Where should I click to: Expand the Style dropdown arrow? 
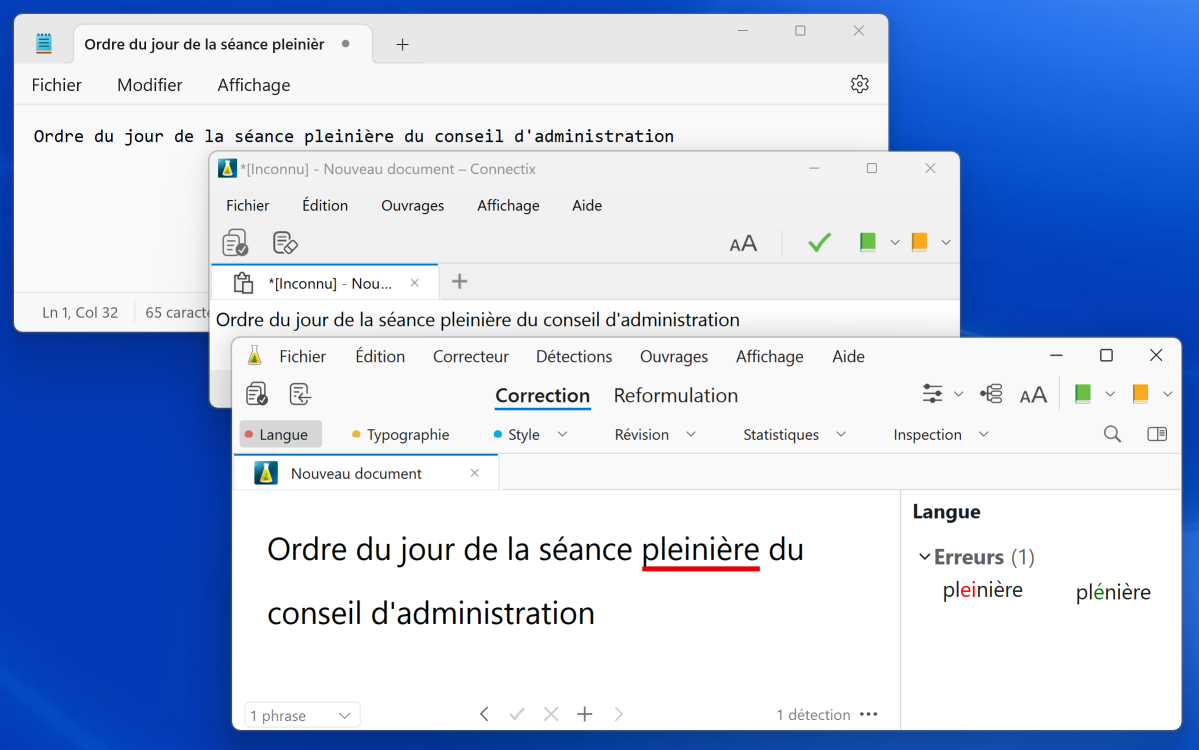click(x=562, y=434)
